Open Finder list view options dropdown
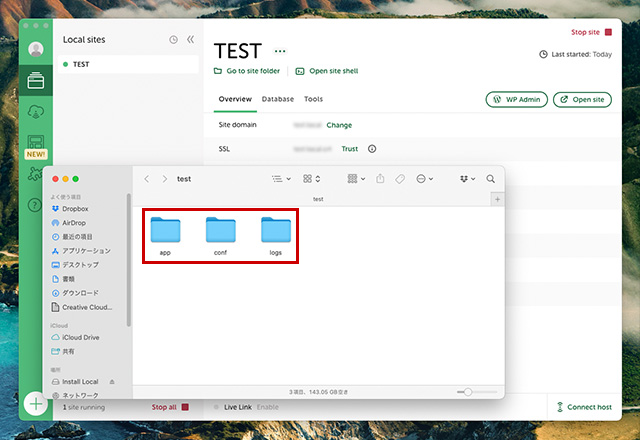 [x=281, y=179]
